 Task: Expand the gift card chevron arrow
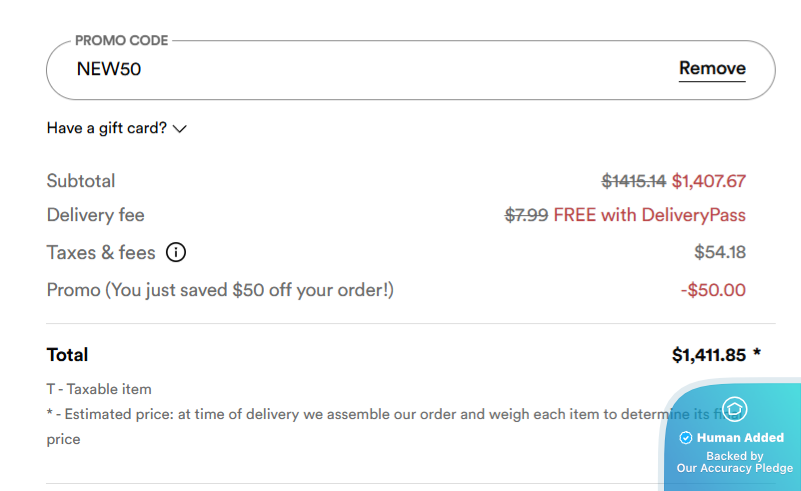(x=180, y=129)
